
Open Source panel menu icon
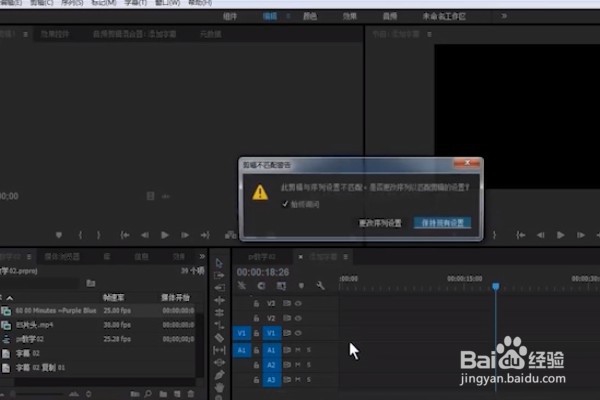25,34
